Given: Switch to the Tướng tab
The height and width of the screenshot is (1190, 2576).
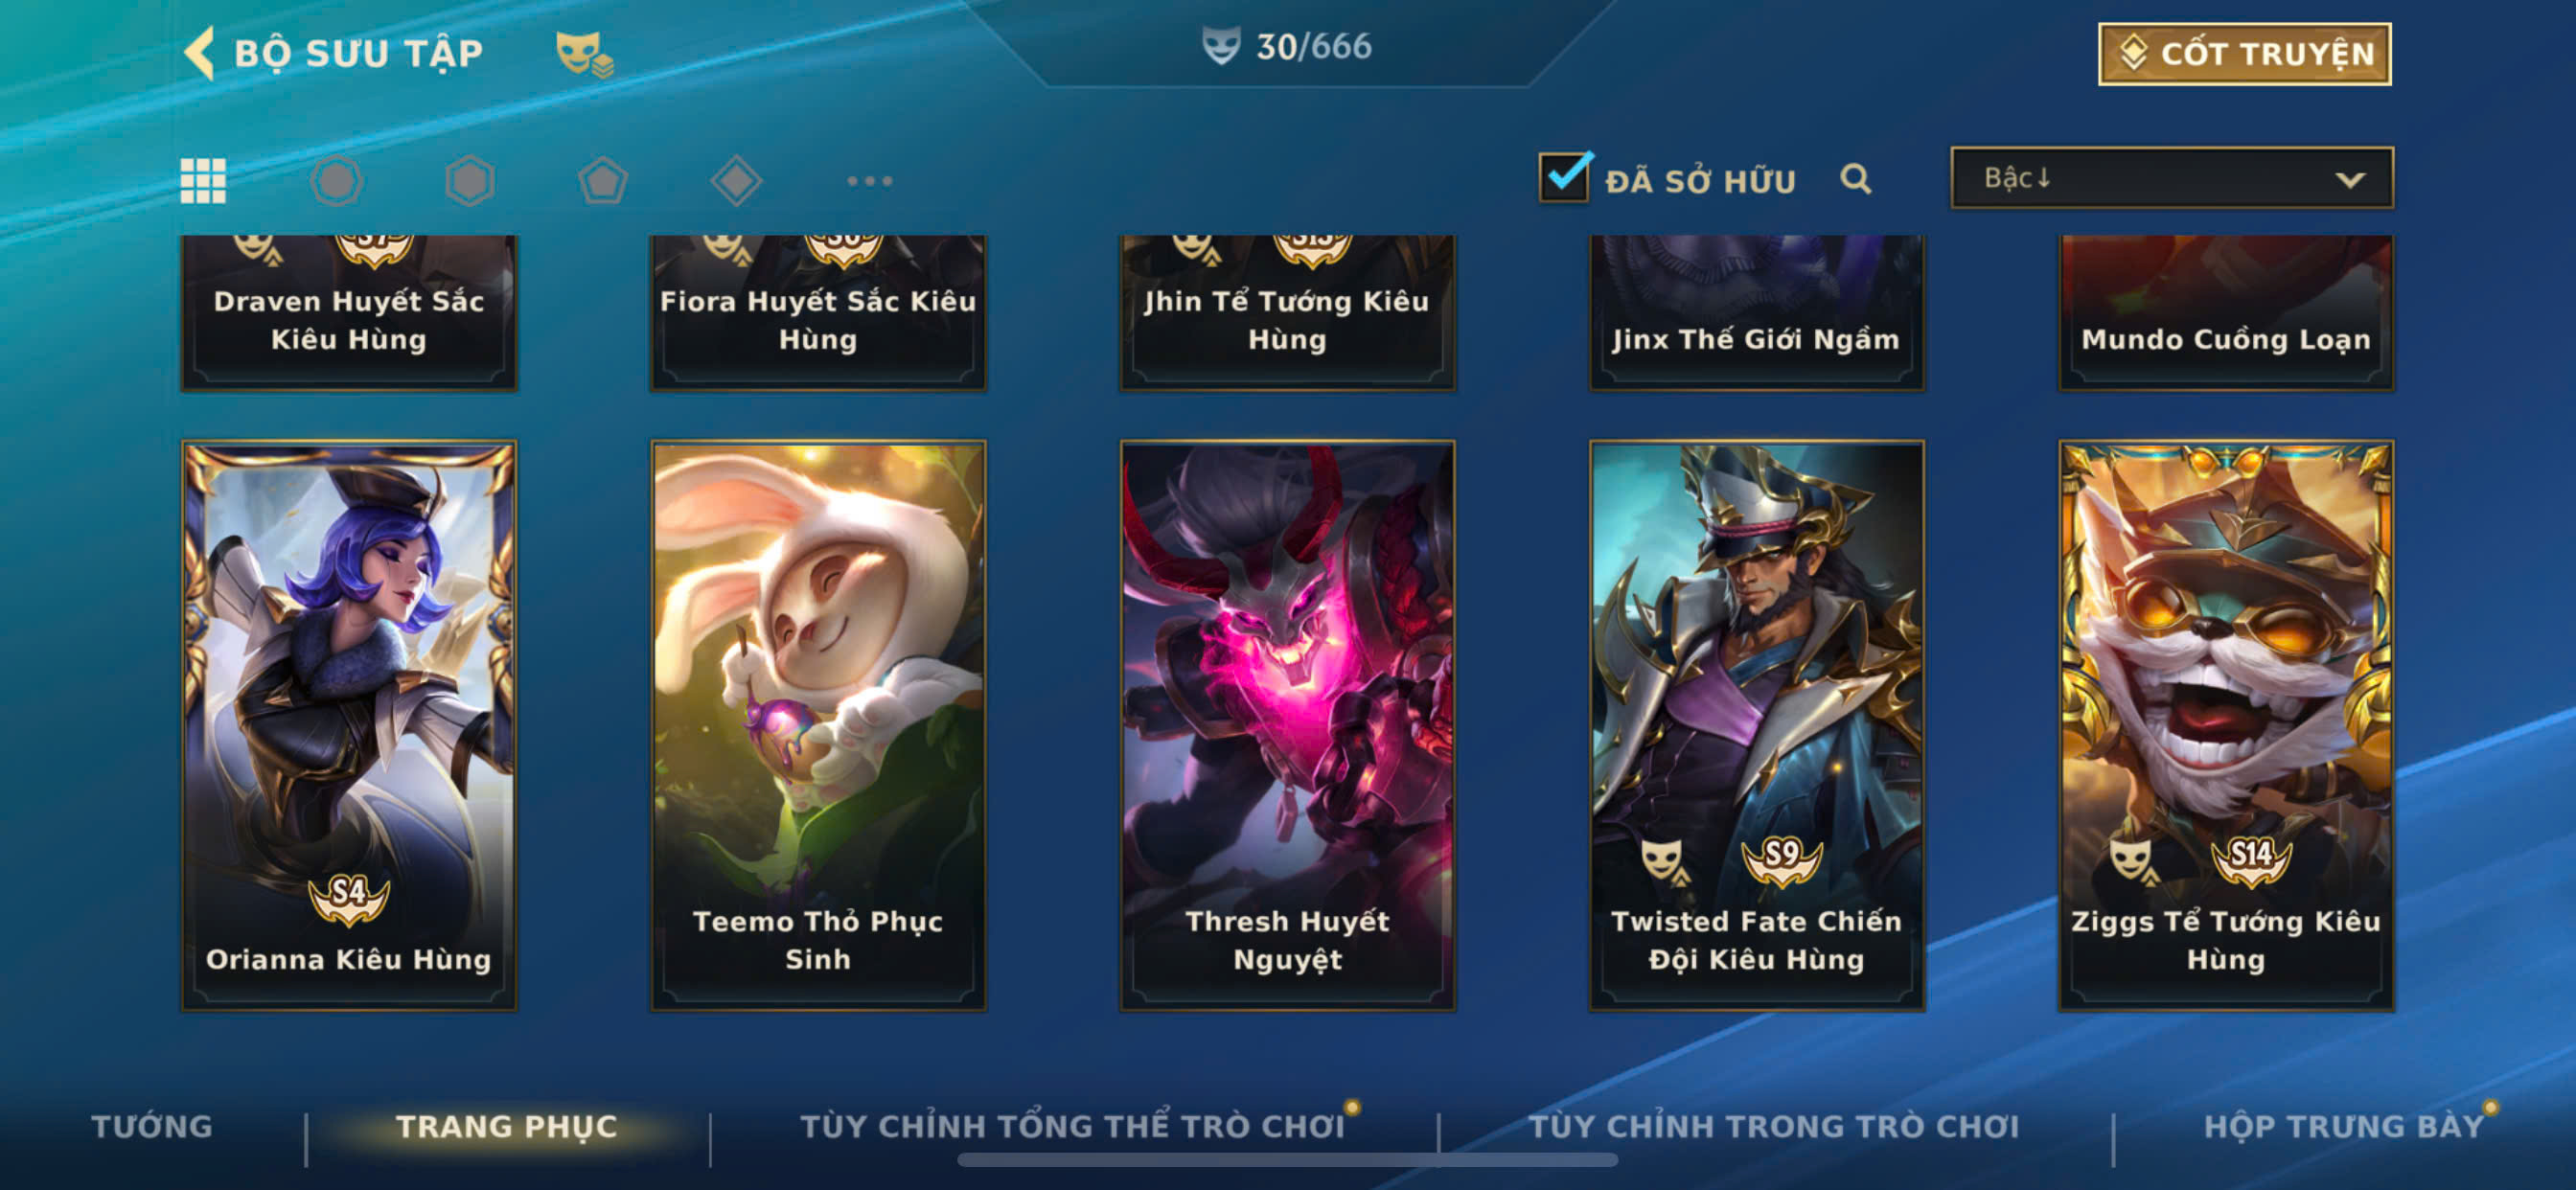Looking at the screenshot, I should click(x=152, y=1126).
